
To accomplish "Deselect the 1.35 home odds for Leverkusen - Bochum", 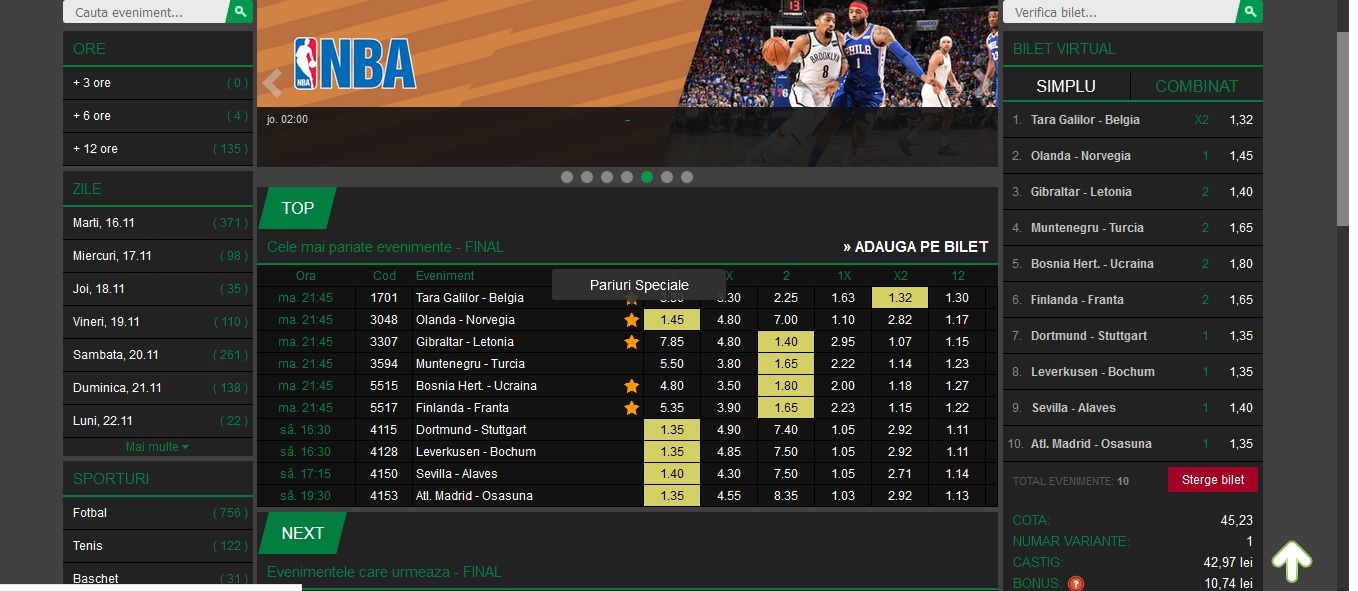I will [x=672, y=452].
